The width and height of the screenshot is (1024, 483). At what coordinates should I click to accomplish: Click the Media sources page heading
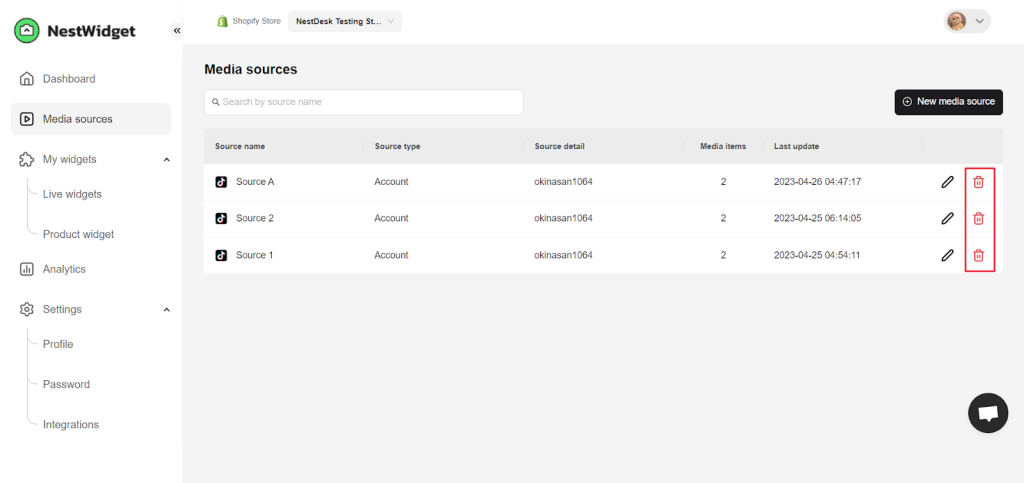(x=251, y=69)
